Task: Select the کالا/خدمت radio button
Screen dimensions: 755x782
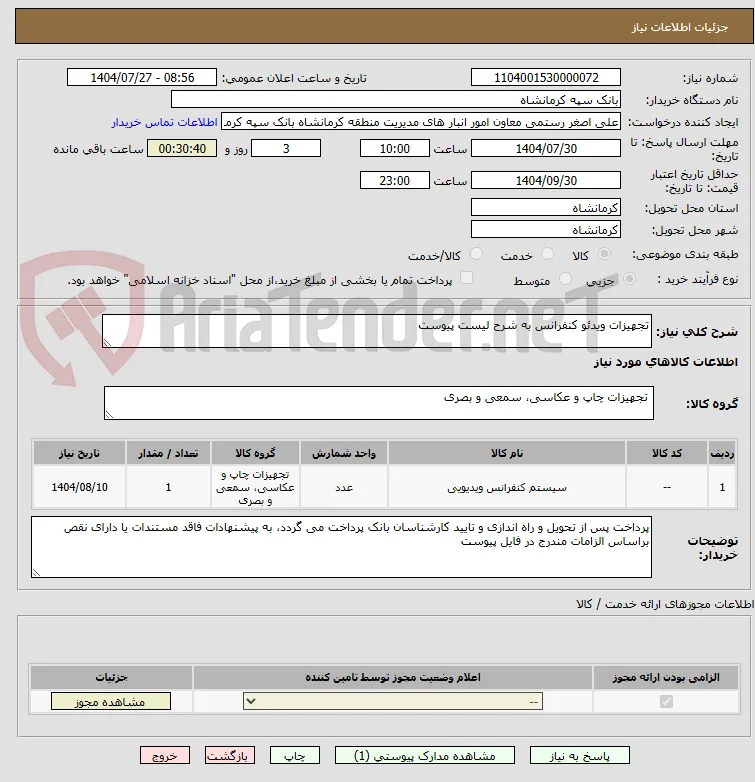Action: [x=476, y=254]
